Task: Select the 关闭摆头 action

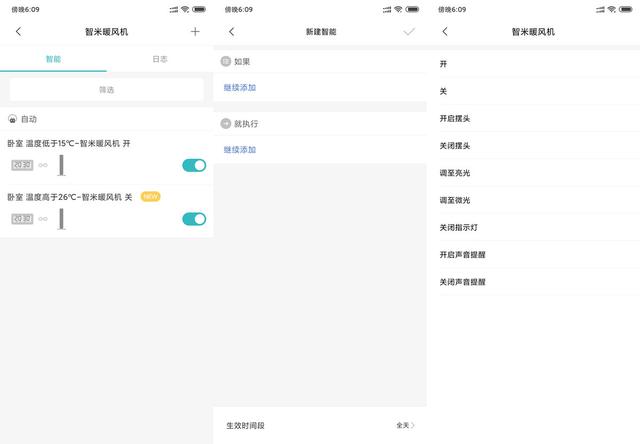Action: click(x=533, y=146)
